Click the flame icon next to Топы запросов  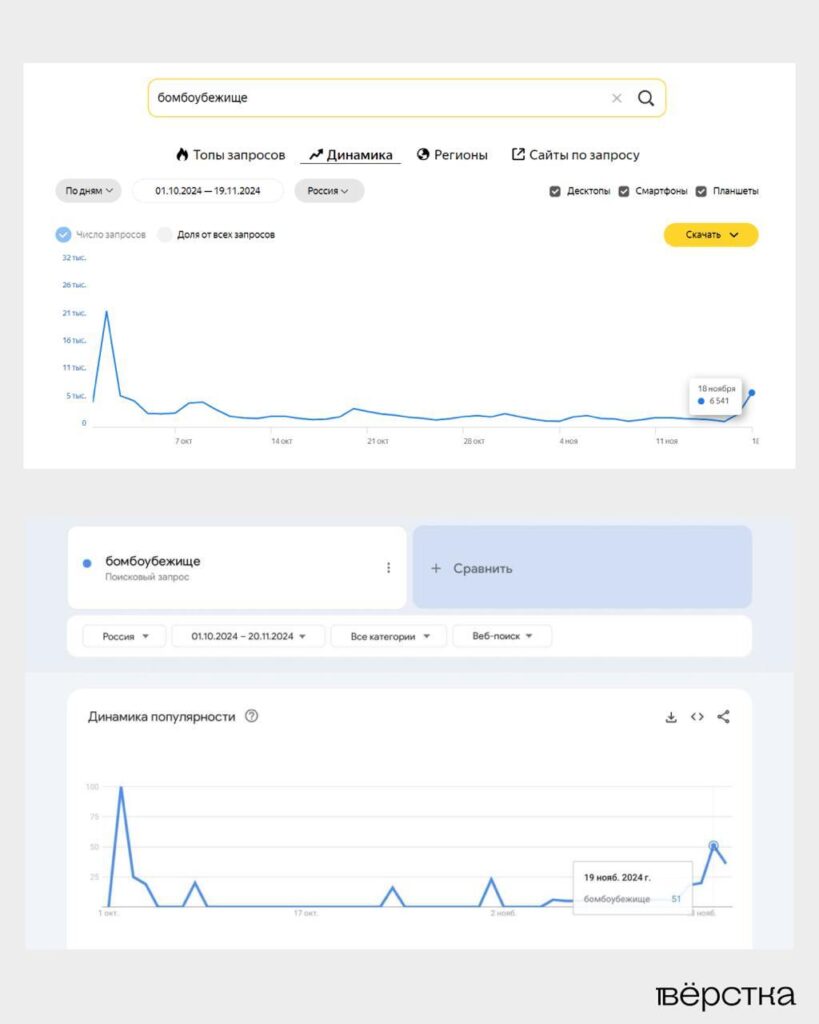(181, 154)
